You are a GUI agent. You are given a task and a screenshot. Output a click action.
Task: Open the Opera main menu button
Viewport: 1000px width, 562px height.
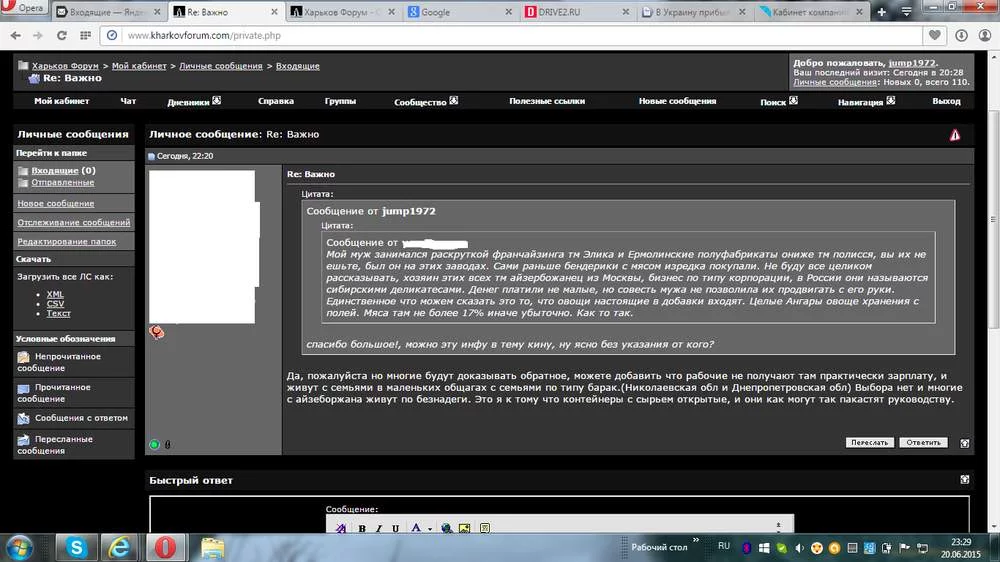[23, 8]
